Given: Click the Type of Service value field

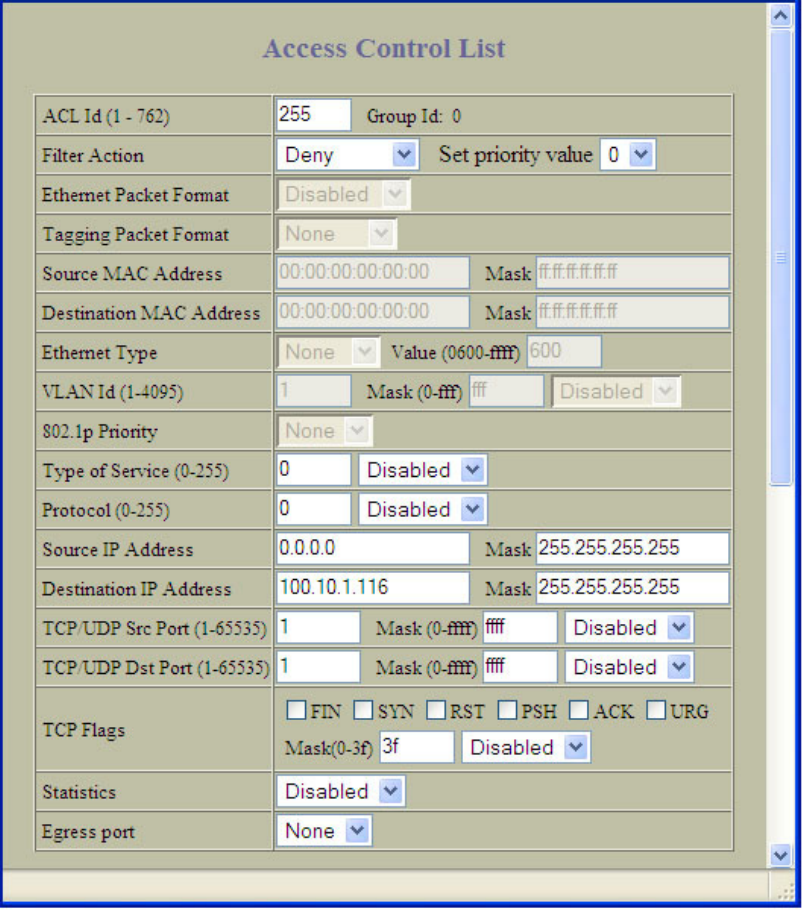Looking at the screenshot, I should point(314,469).
